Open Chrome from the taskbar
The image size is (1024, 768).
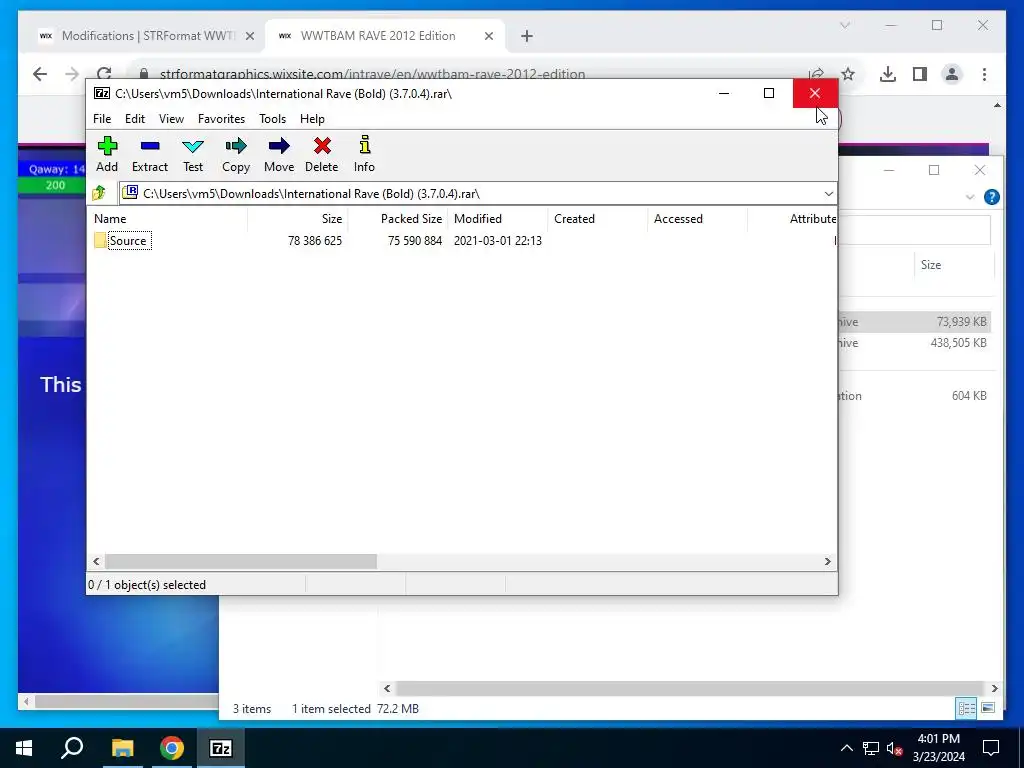click(x=171, y=748)
